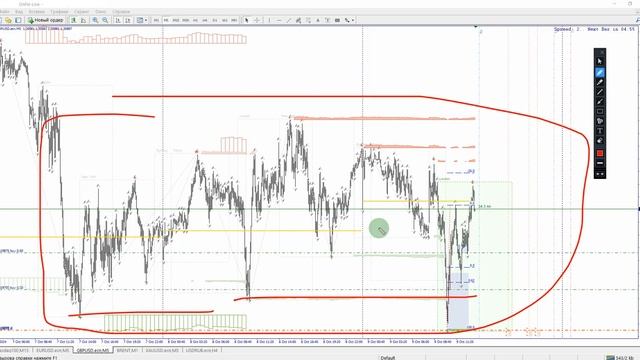Click the connection traffic indicator in status bar
This screenshot has height=360, width=640.
pyautogui.click(x=620, y=358)
